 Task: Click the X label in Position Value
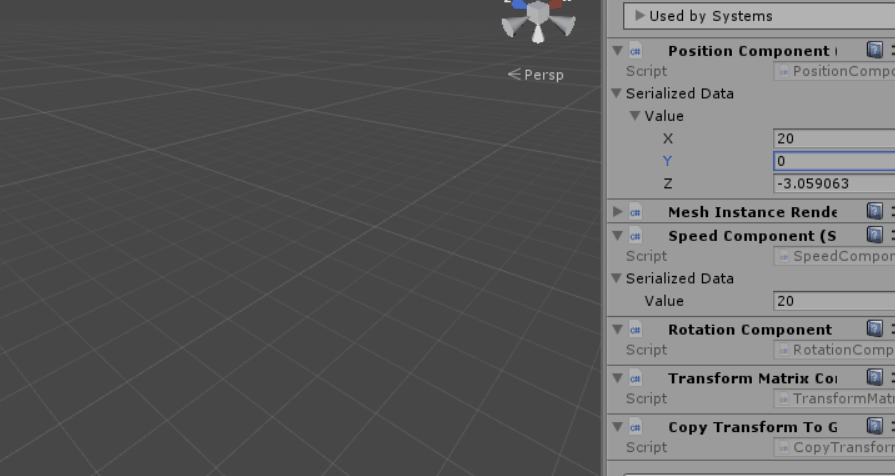pos(668,138)
